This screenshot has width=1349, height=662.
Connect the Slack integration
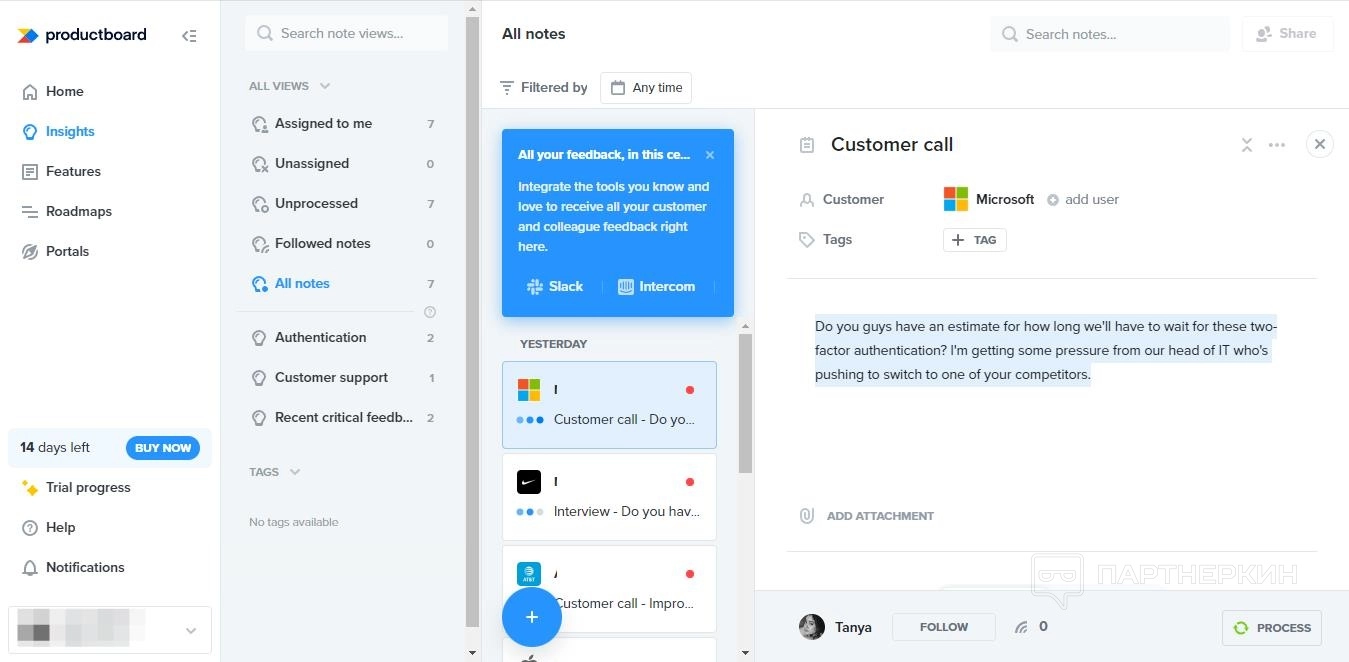[555, 286]
